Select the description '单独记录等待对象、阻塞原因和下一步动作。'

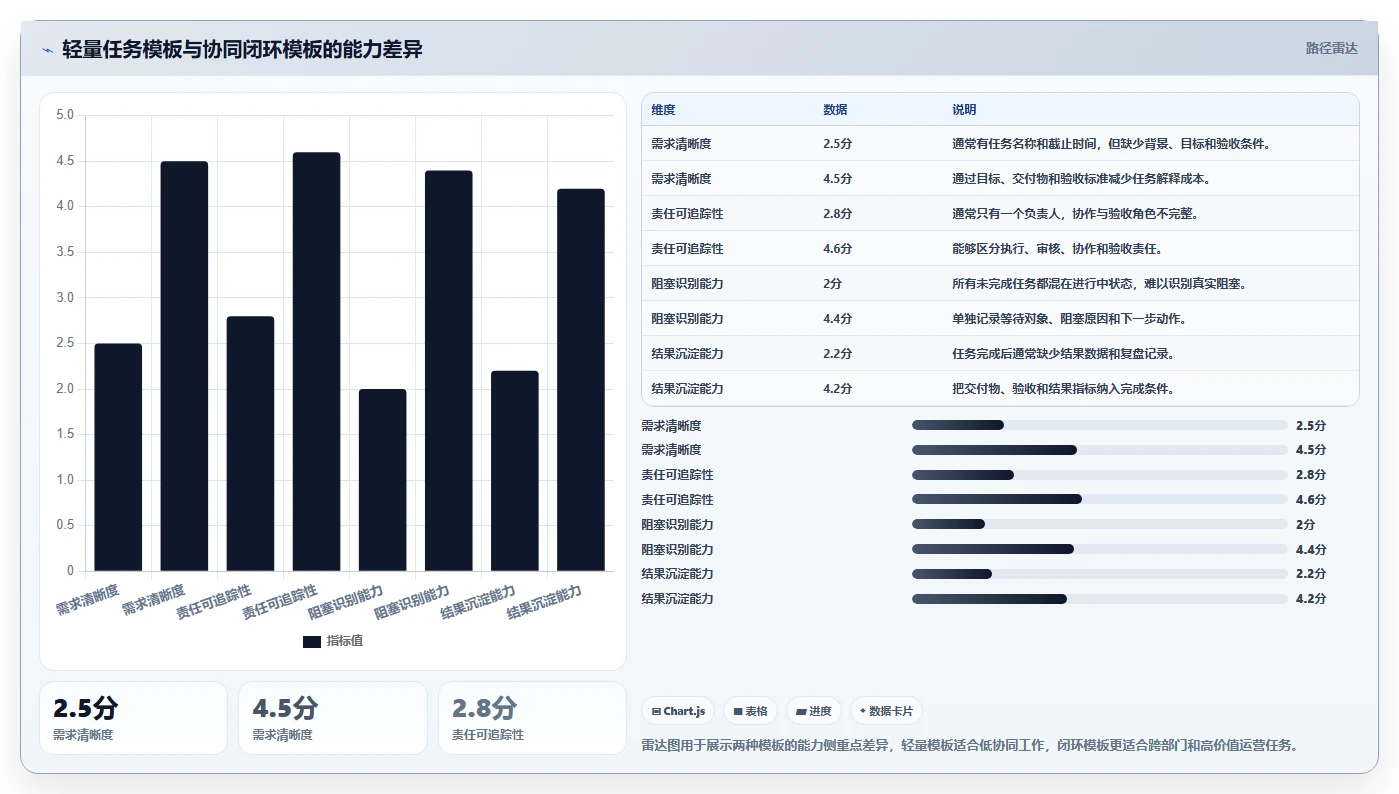(1069, 319)
